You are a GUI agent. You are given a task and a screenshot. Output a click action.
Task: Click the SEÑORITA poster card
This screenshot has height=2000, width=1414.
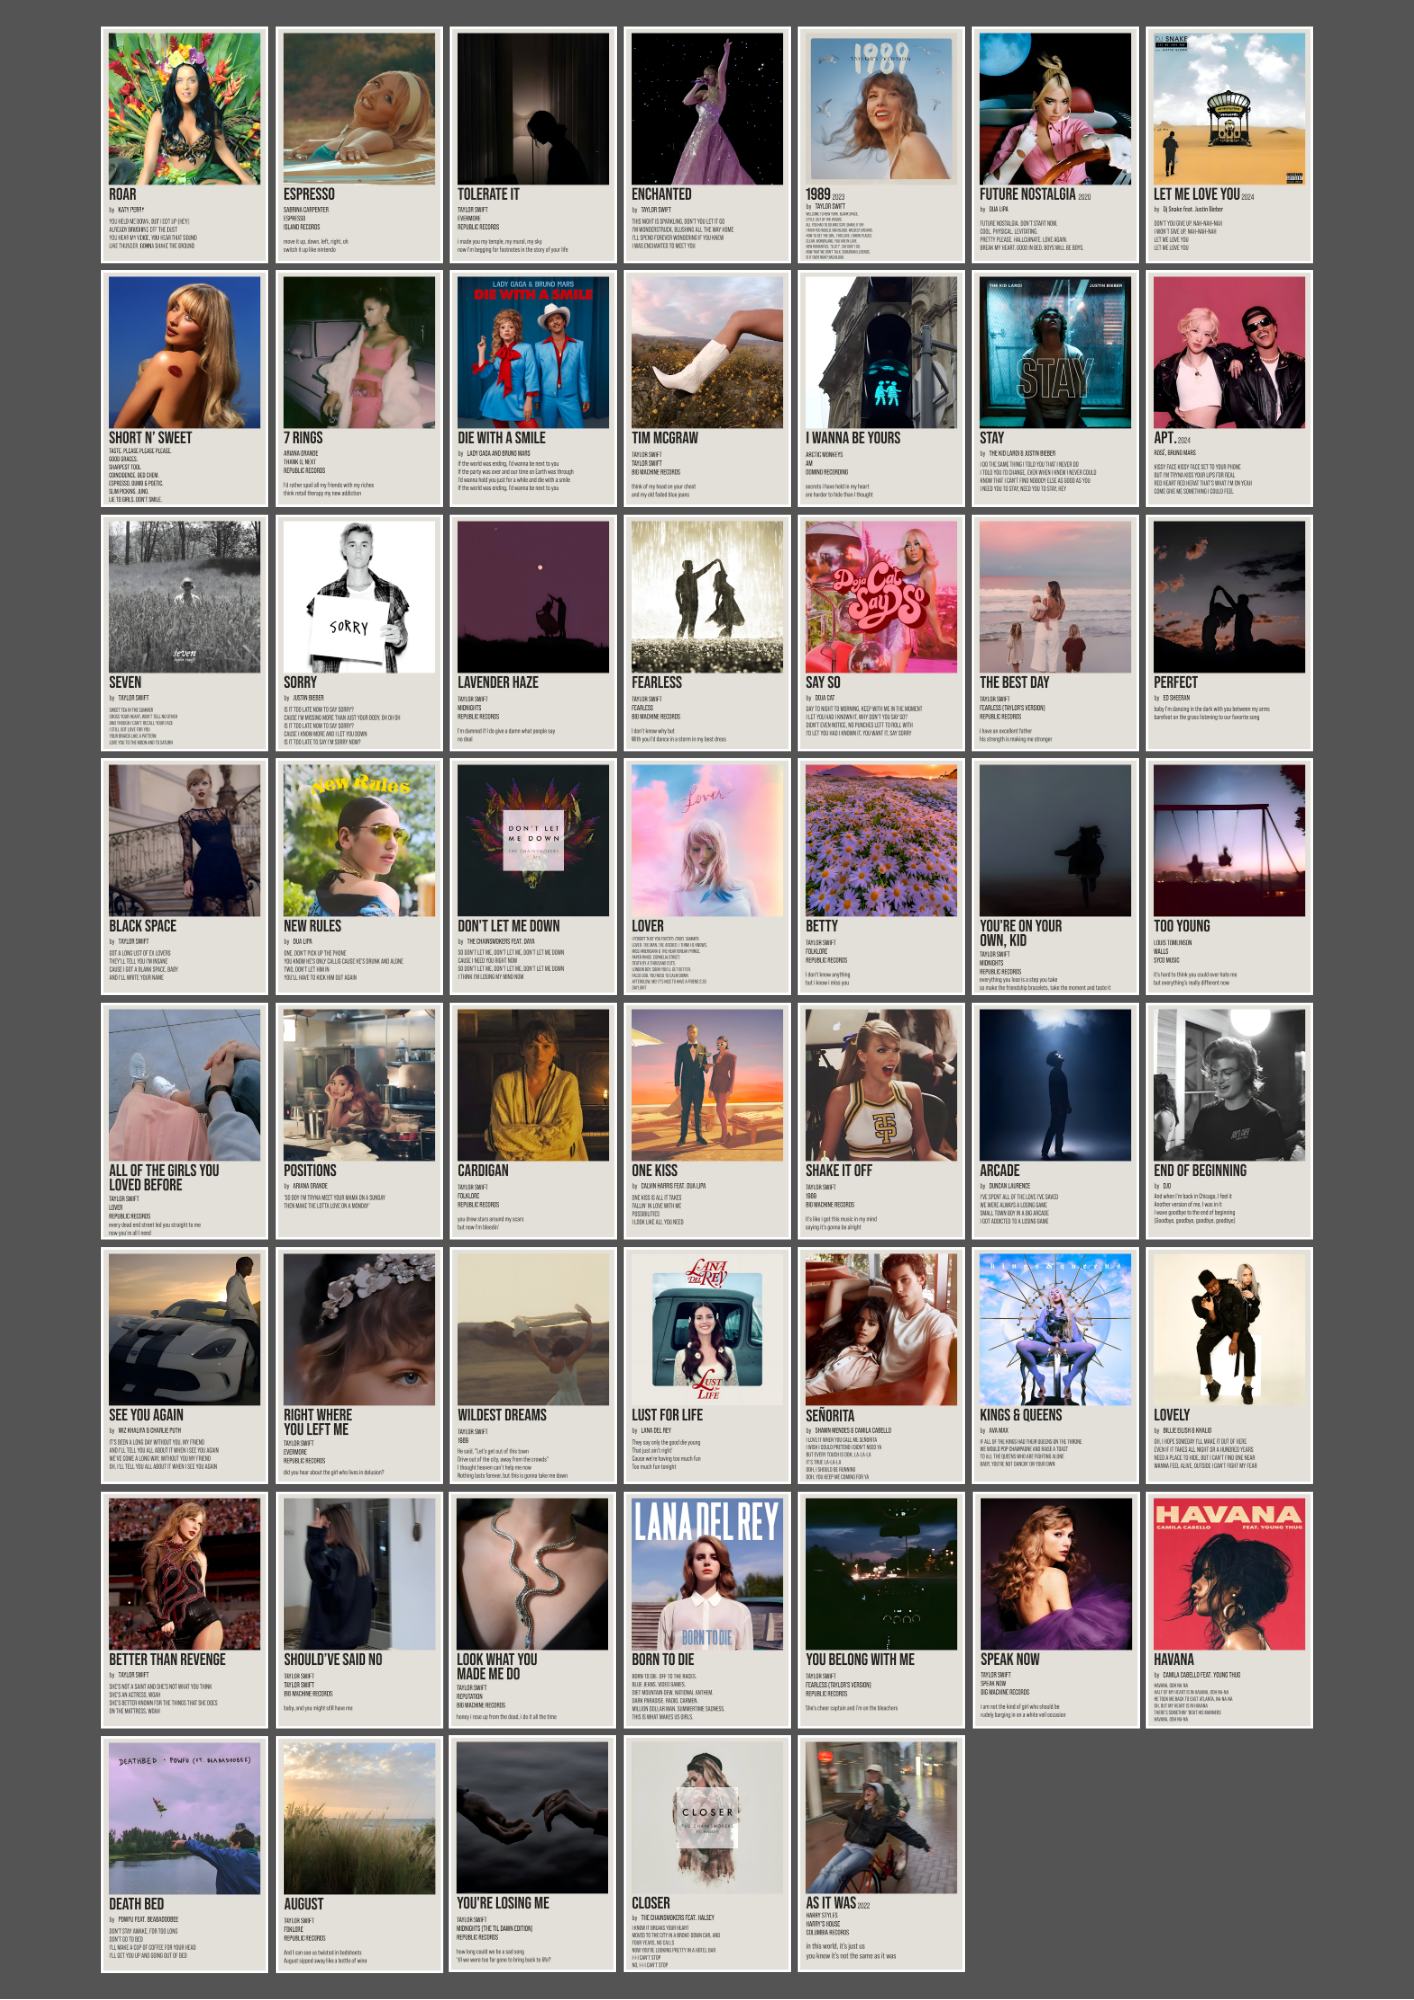[x=881, y=1366]
